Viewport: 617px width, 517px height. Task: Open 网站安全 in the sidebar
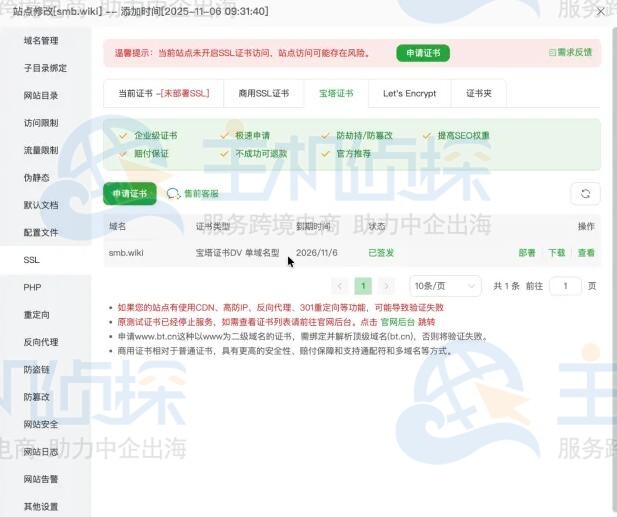41,425
